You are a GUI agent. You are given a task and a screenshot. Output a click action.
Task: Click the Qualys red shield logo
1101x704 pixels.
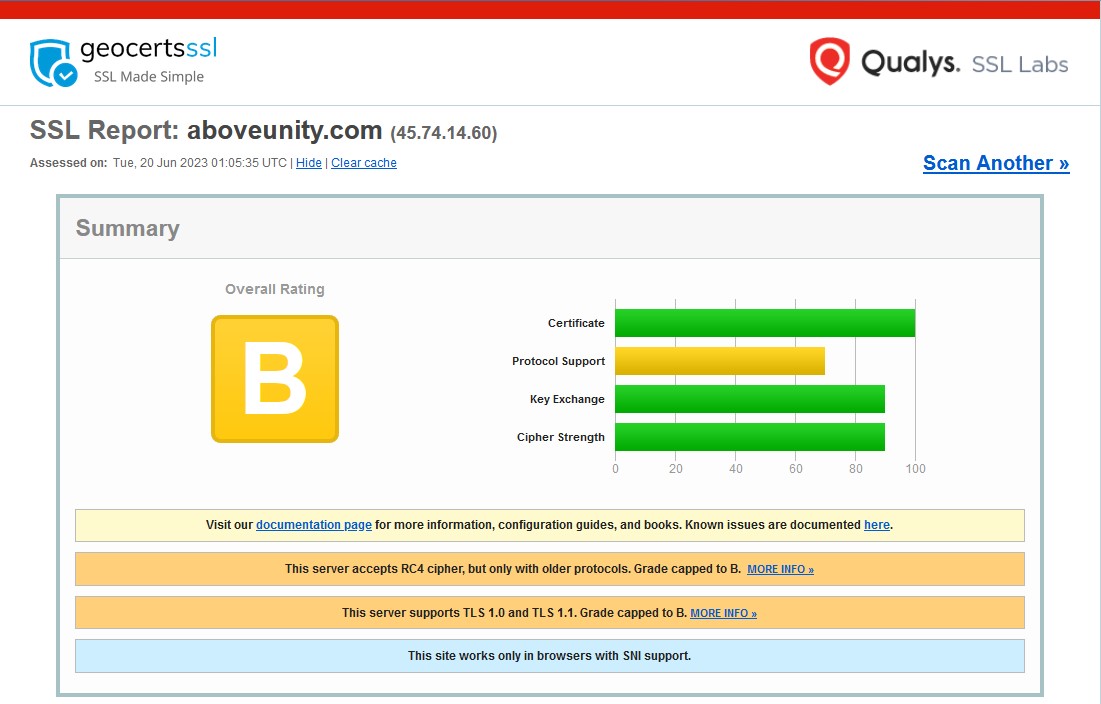(x=829, y=61)
